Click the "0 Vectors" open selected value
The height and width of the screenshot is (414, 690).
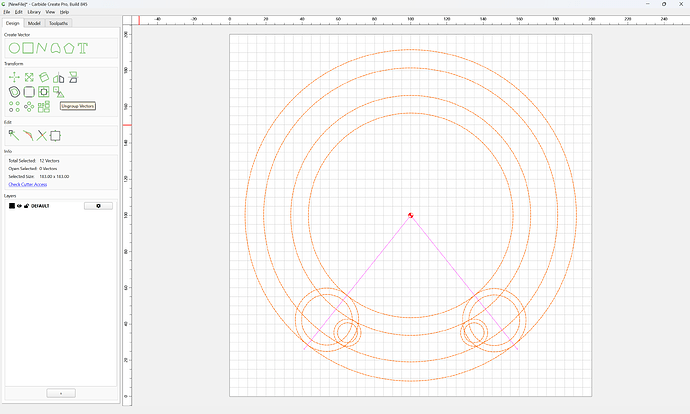point(48,169)
